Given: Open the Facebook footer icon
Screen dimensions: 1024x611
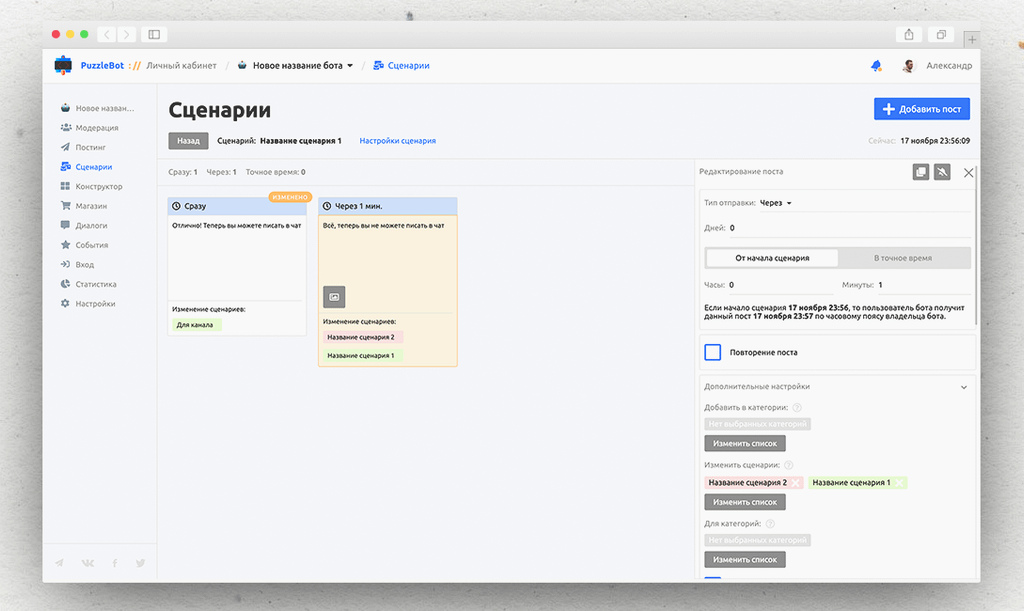Looking at the screenshot, I should coord(115,563).
